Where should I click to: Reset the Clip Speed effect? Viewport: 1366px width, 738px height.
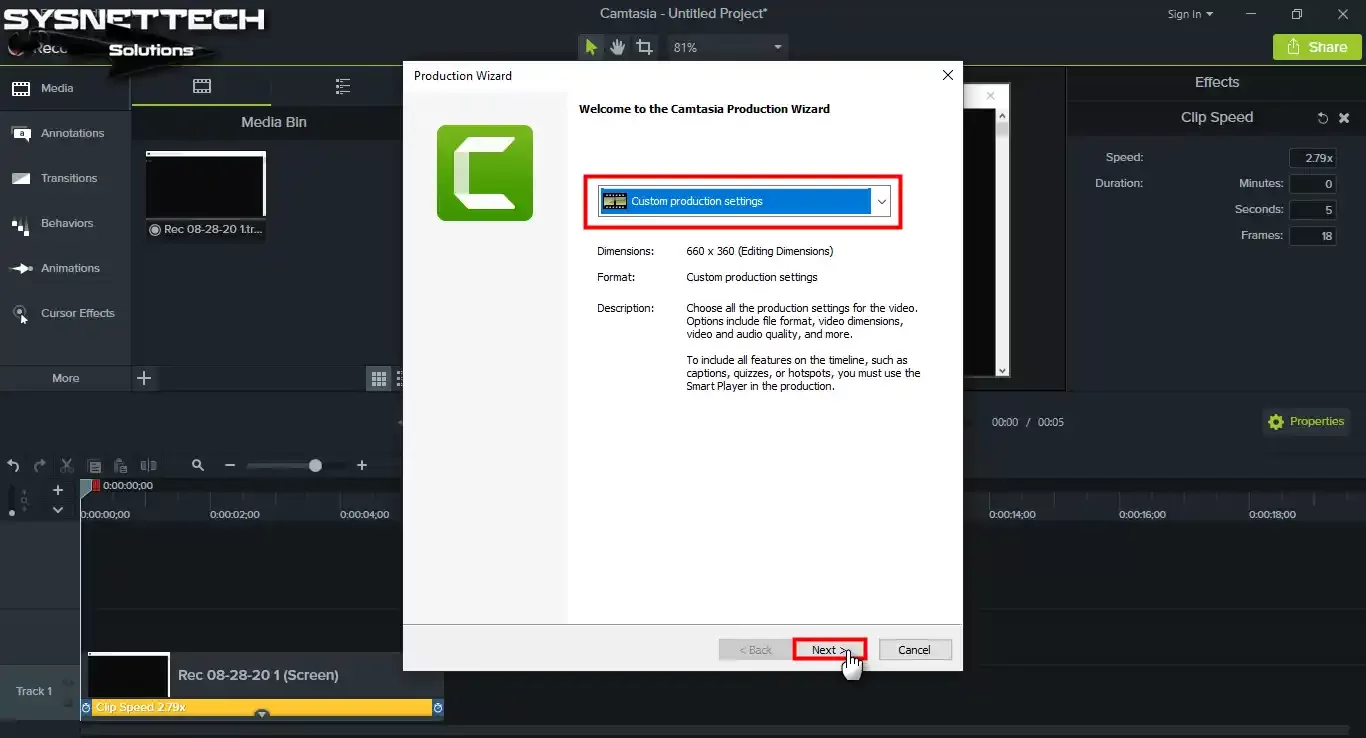(1322, 118)
